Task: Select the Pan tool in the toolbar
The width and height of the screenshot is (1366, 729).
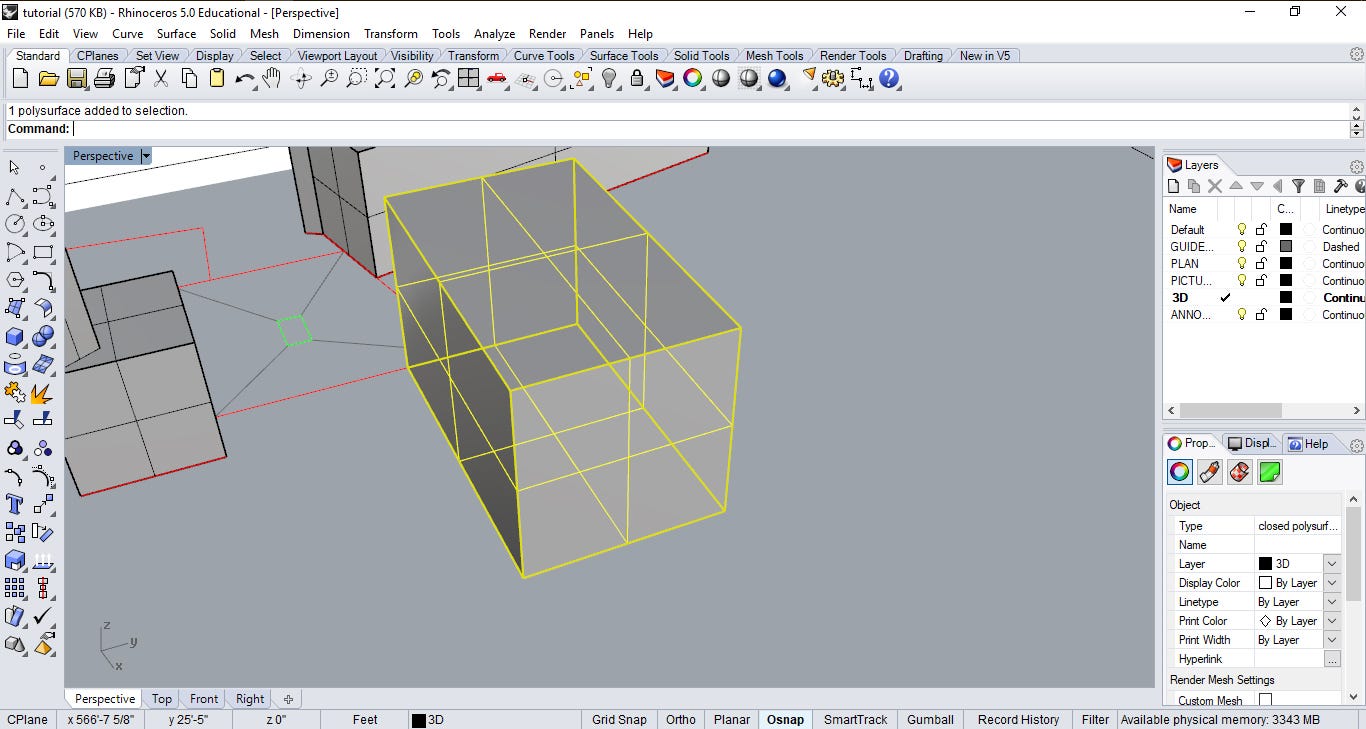Action: (x=271, y=79)
